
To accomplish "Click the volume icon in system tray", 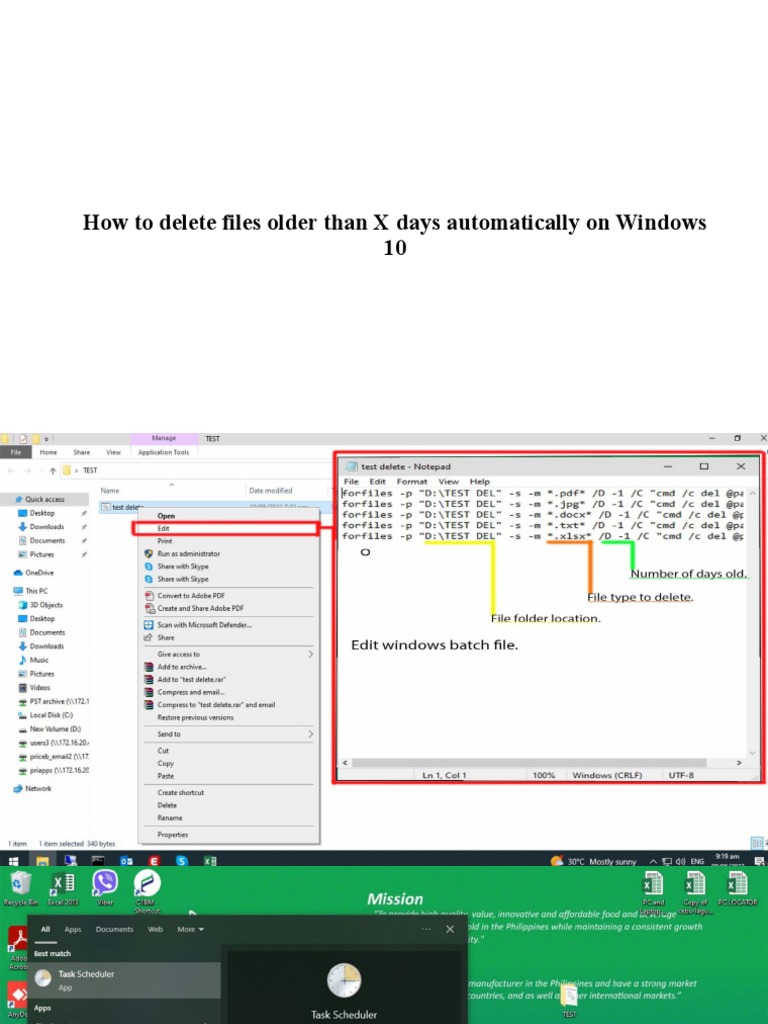I will coord(680,861).
